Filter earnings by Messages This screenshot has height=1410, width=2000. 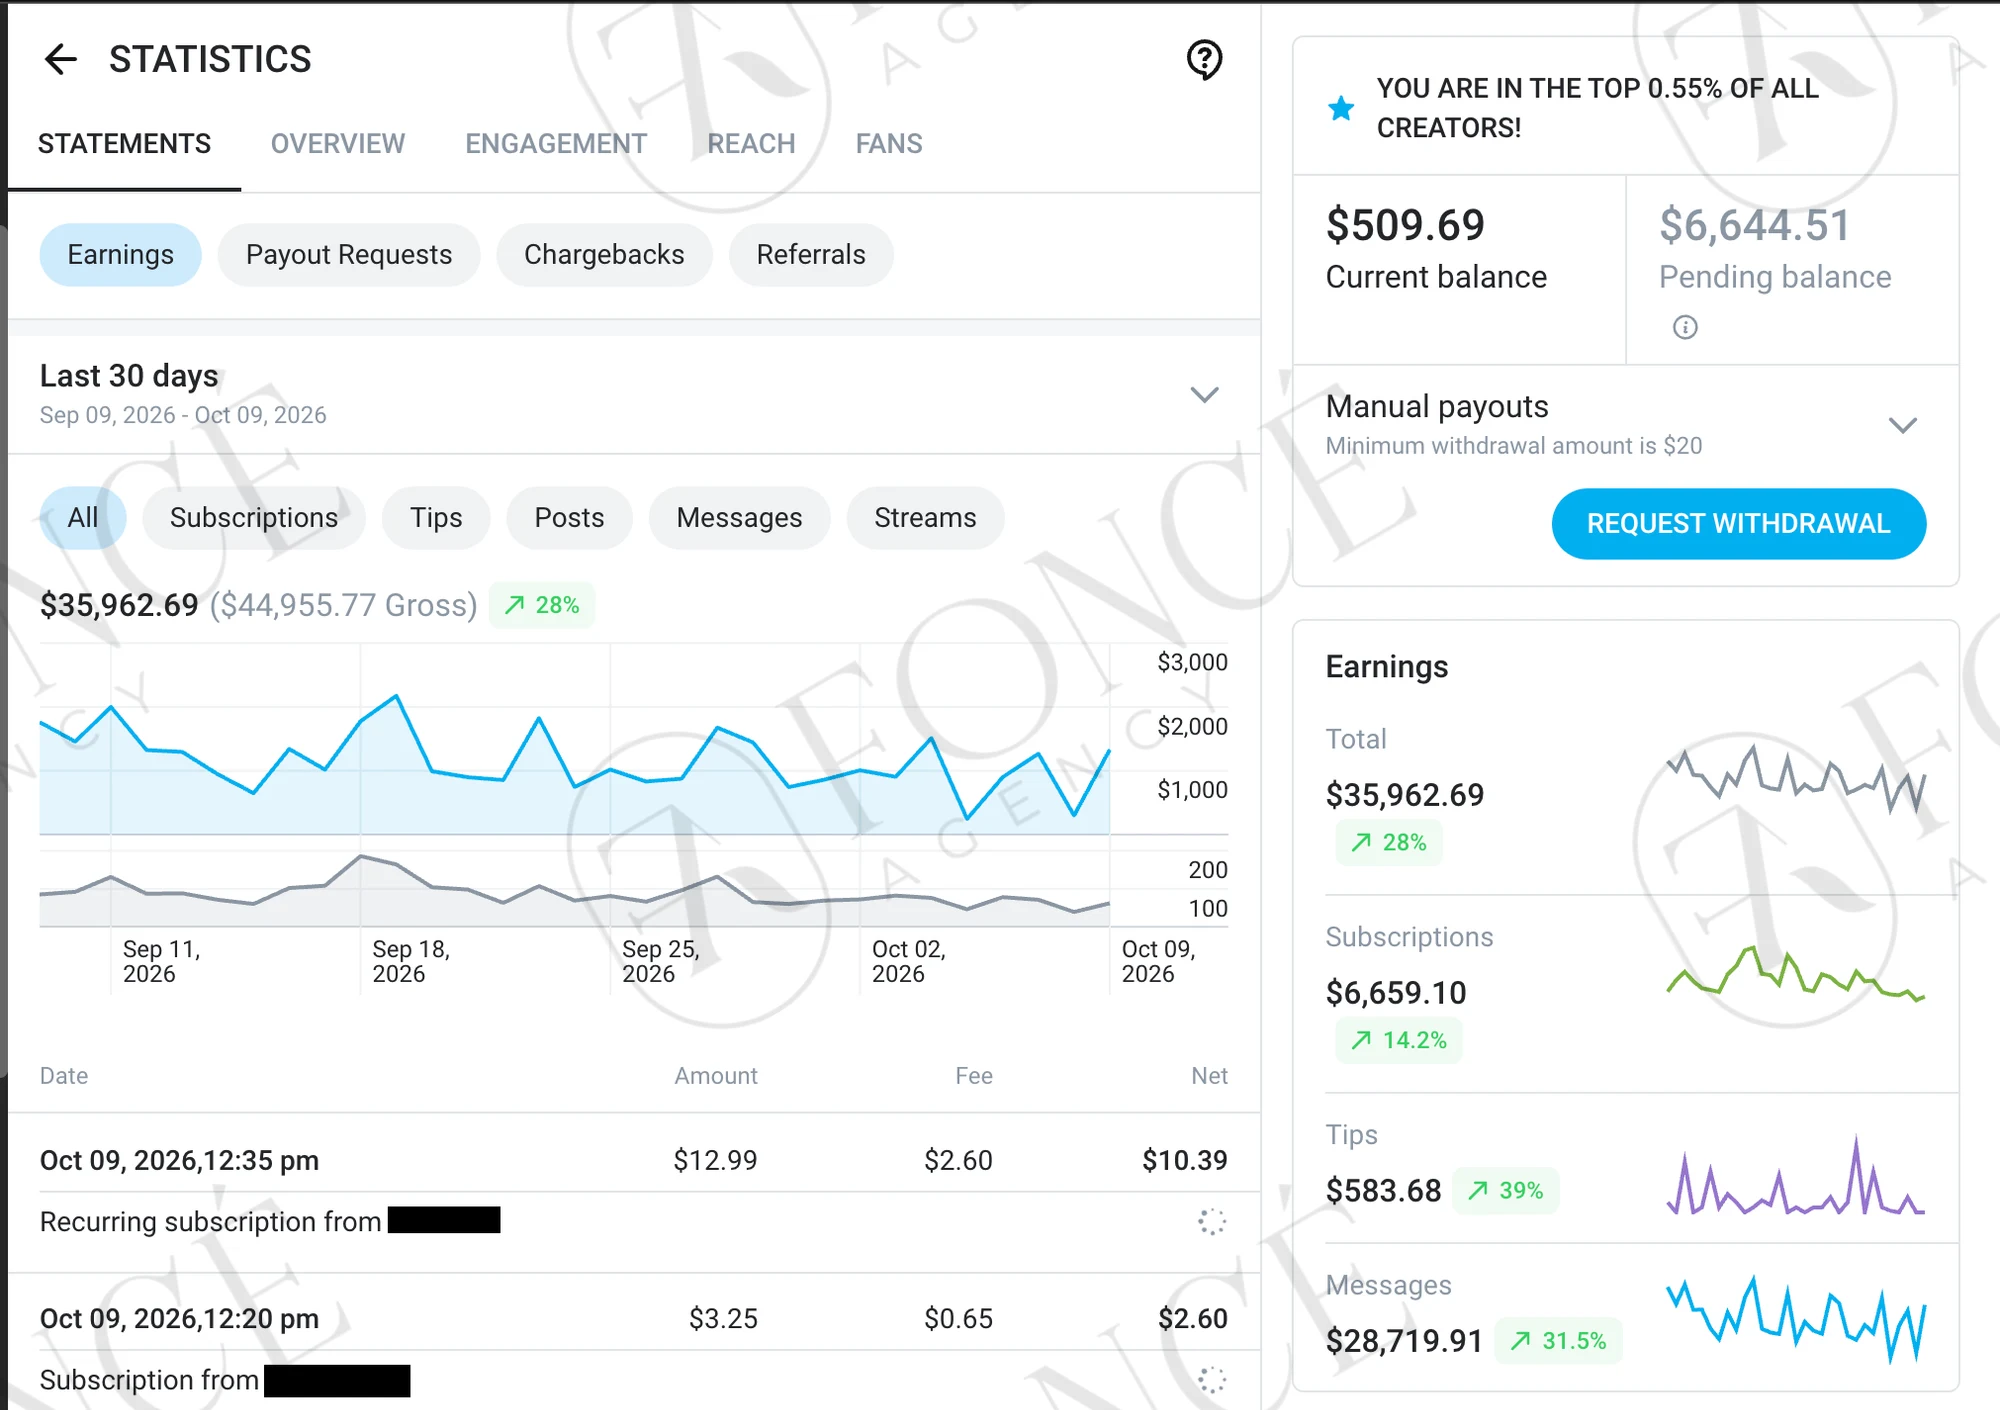point(739,518)
